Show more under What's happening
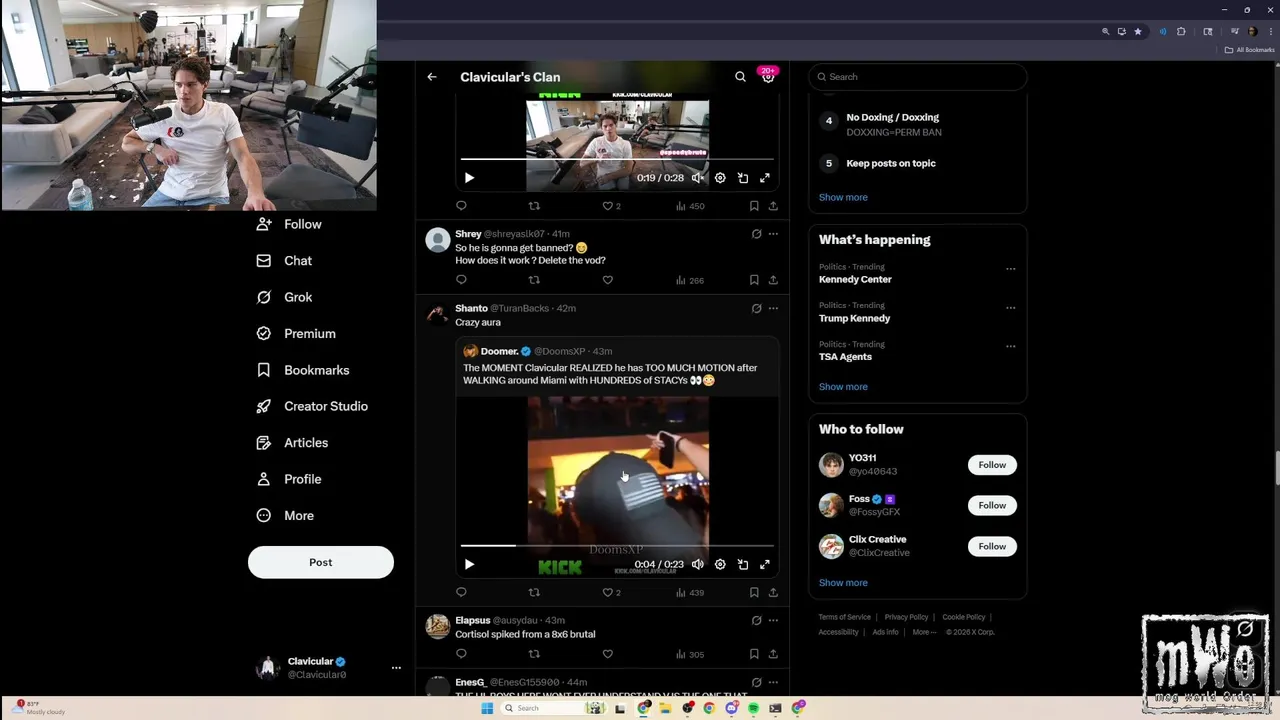 [843, 387]
